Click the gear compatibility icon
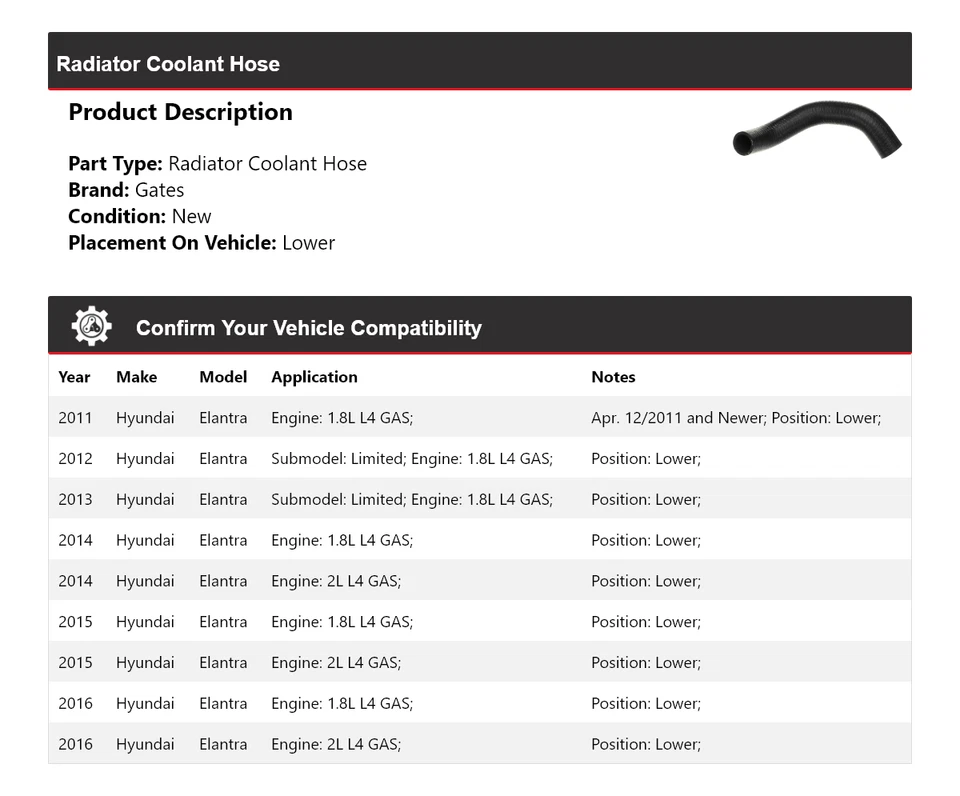 pyautogui.click(x=92, y=327)
